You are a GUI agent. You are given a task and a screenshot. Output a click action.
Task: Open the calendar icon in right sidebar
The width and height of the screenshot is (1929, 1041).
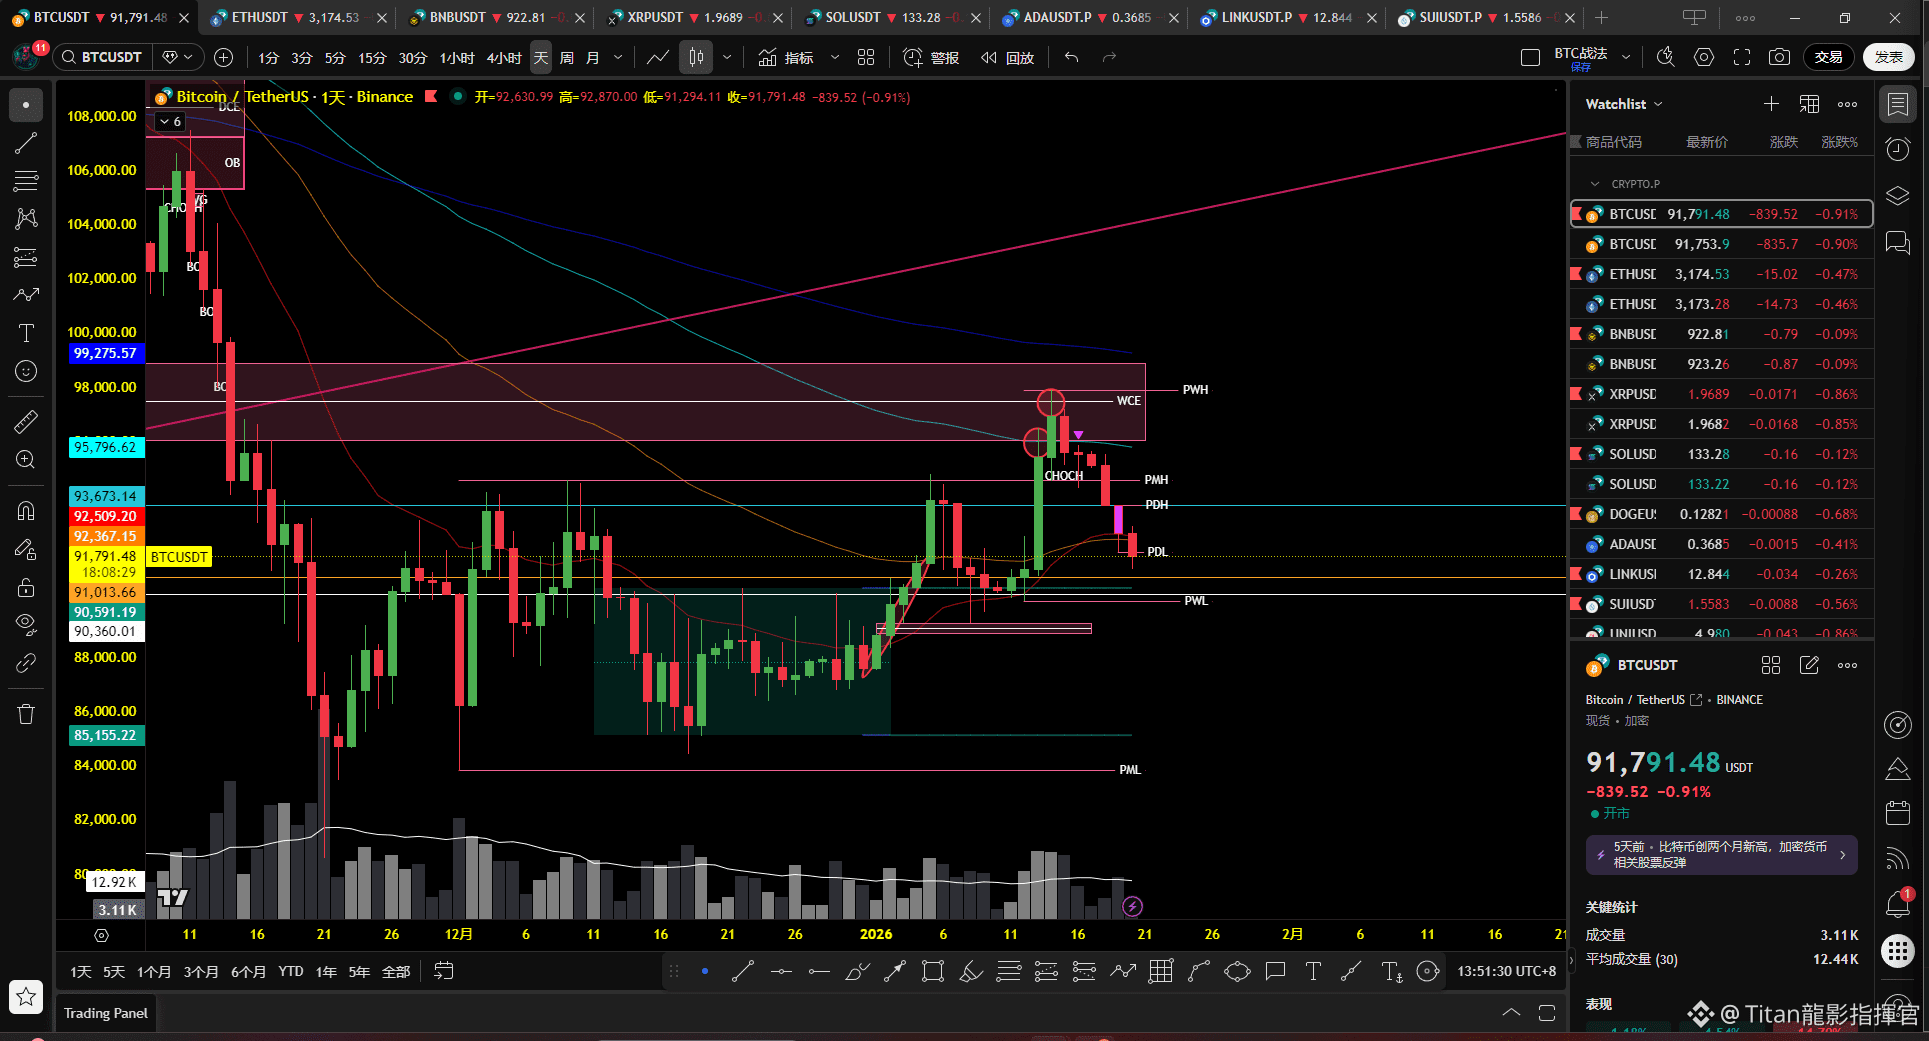click(x=1897, y=813)
